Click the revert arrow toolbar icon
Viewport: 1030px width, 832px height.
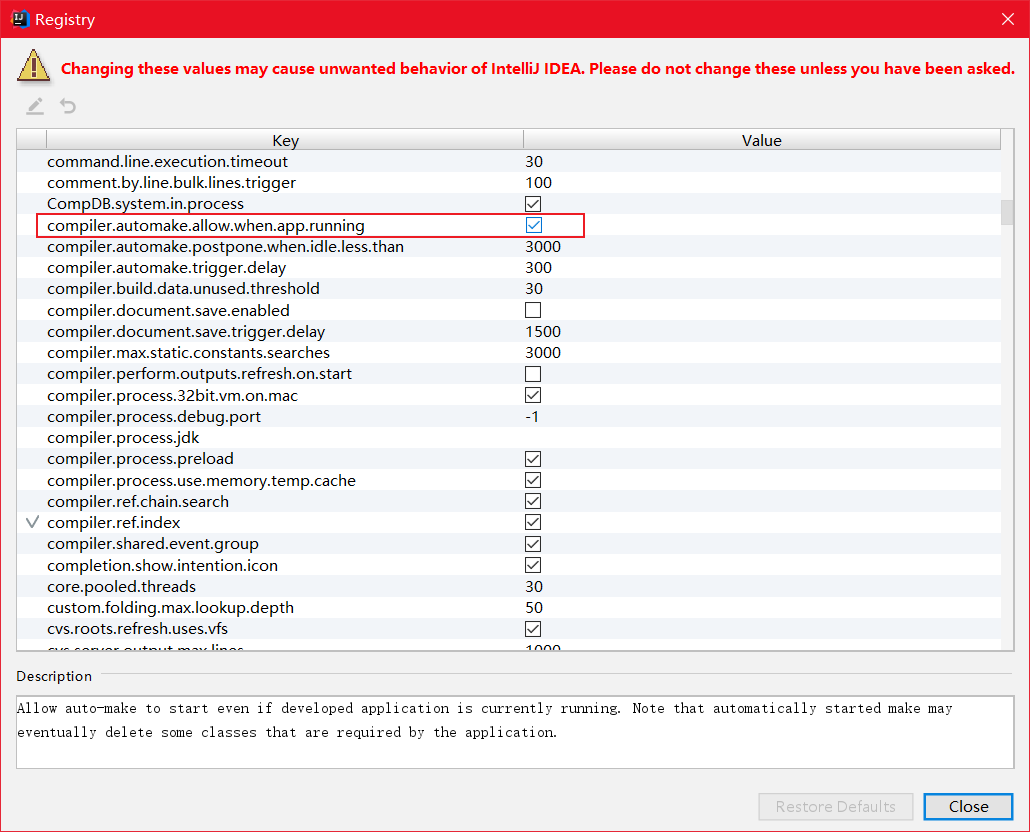pyautogui.click(x=68, y=106)
